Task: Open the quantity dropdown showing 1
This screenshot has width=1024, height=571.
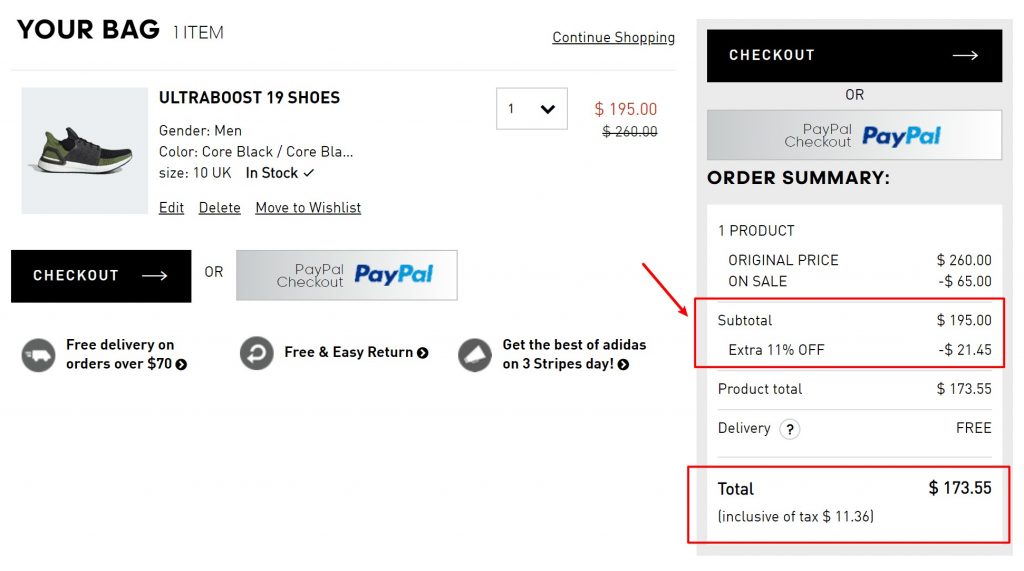Action: pos(532,109)
